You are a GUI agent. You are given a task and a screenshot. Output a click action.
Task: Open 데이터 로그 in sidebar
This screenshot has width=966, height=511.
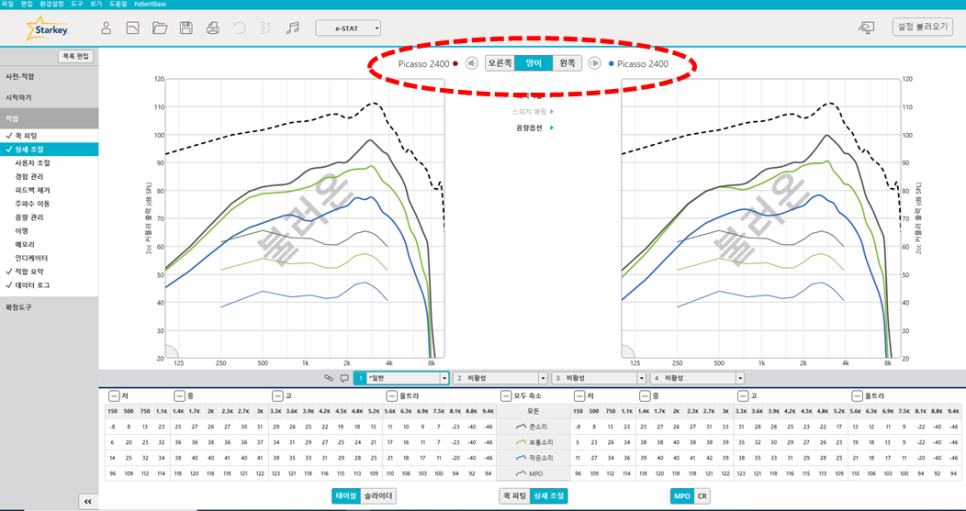(33, 285)
